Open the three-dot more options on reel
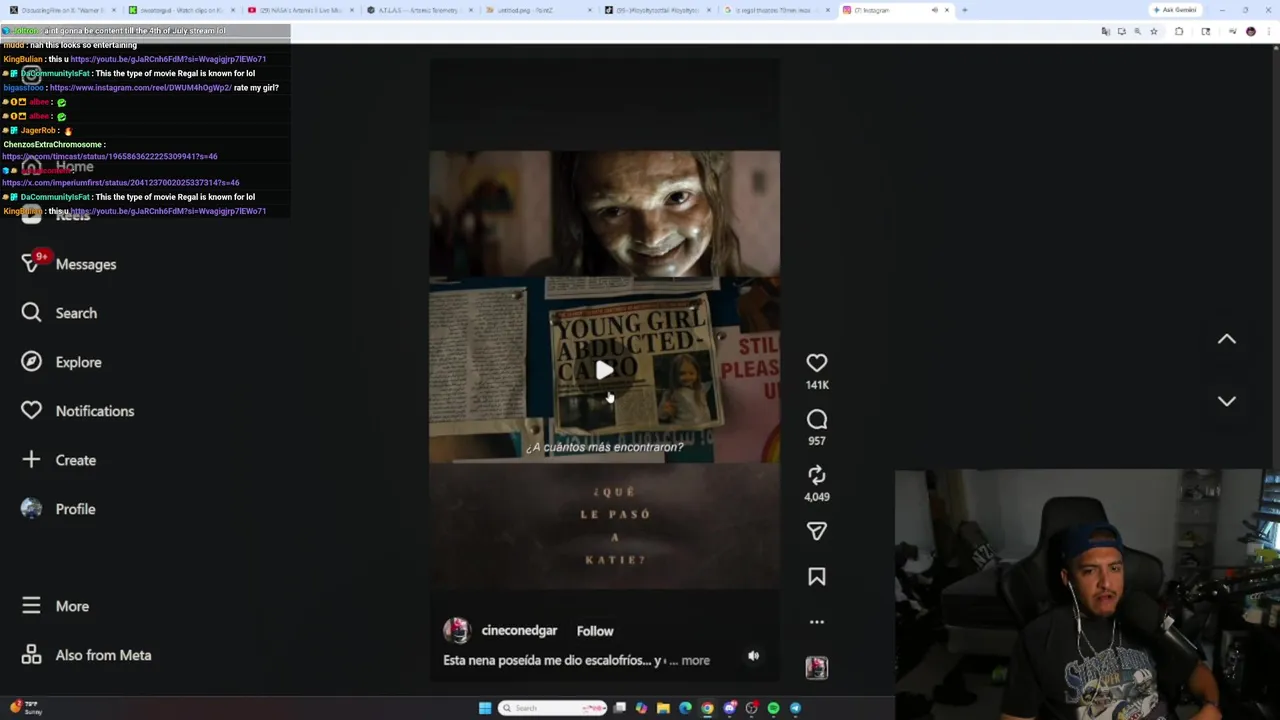Viewport: 1280px width, 720px height. click(x=817, y=622)
